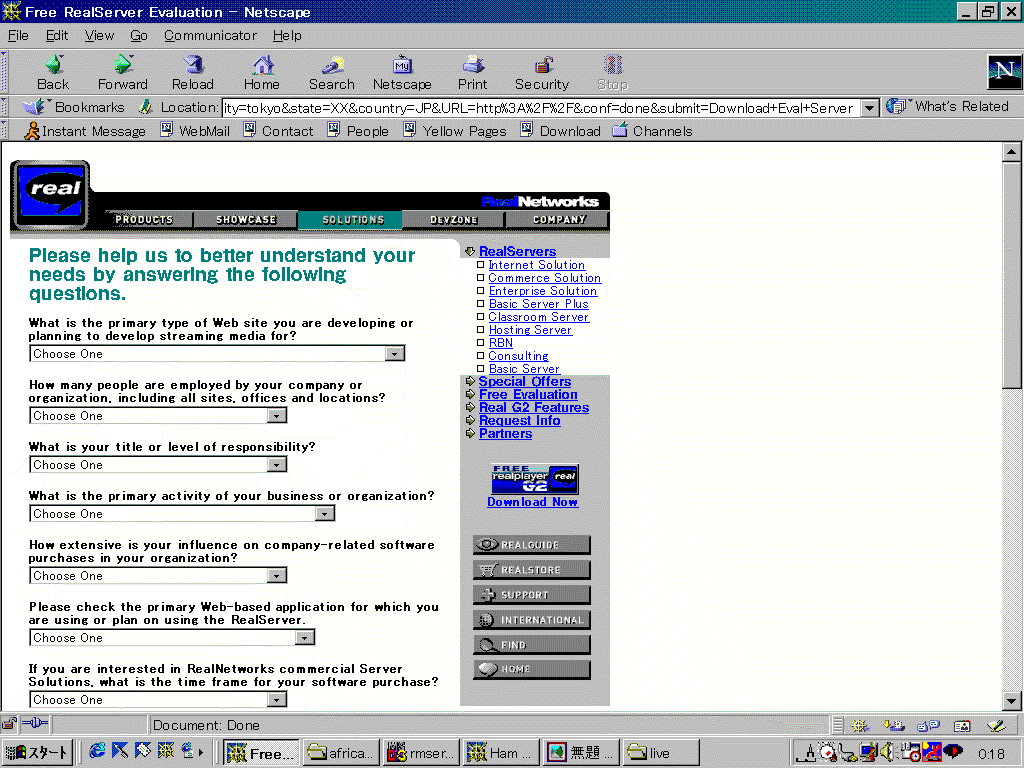Image resolution: width=1024 pixels, height=768 pixels.
Task: Click the SUPPORT sidebar button
Action: (532, 594)
